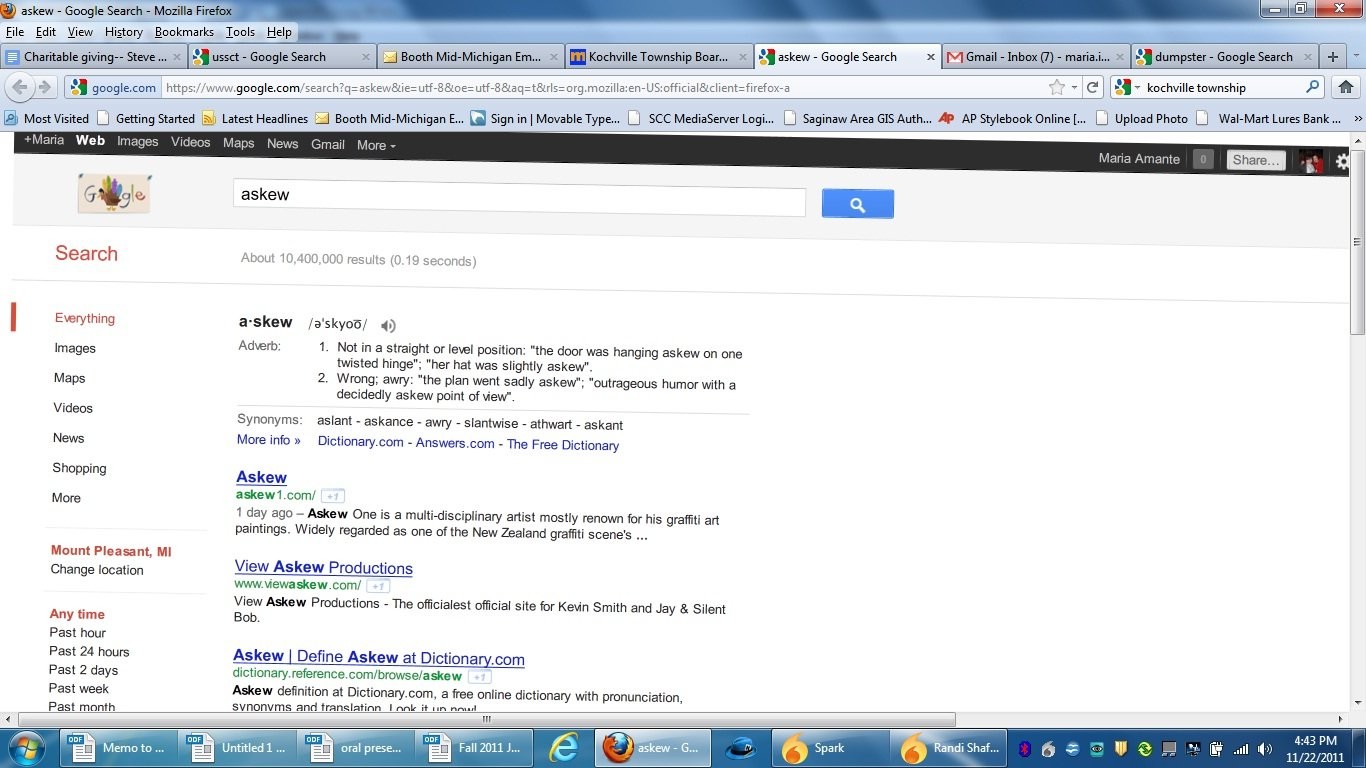Expand the bookmarks toolbar overflow chevron

click(x=1357, y=118)
